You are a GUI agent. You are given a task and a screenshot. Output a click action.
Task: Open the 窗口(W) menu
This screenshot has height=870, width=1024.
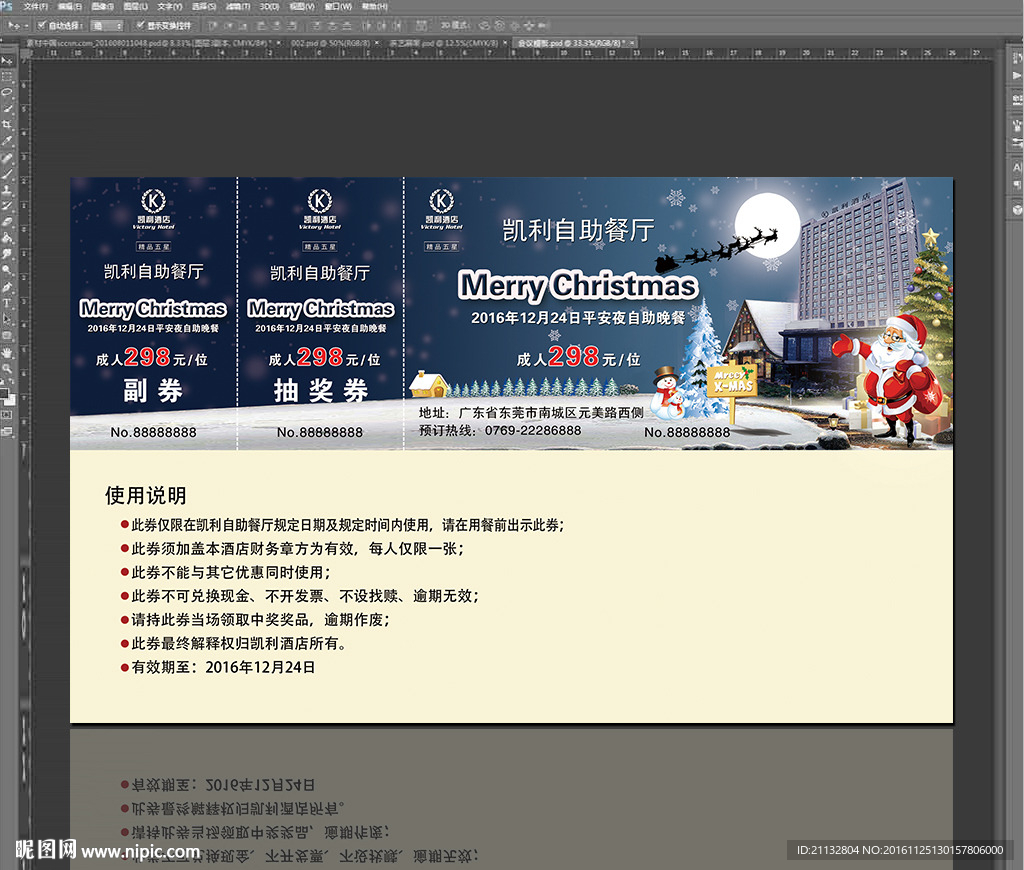coord(338,7)
